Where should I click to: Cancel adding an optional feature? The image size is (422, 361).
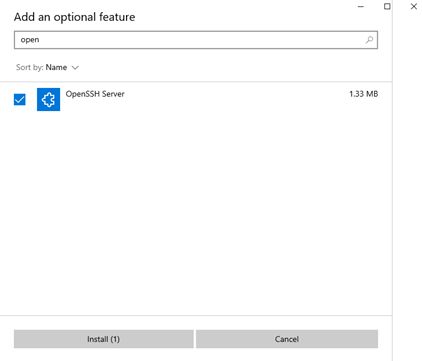(287, 339)
